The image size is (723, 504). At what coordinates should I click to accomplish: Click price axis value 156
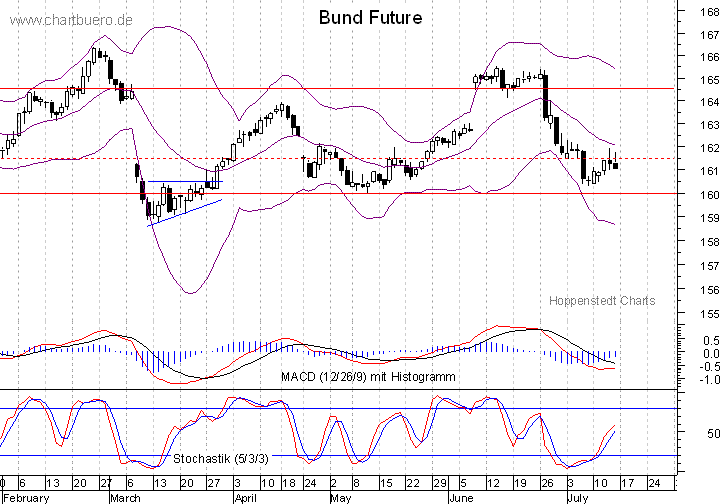(710, 290)
